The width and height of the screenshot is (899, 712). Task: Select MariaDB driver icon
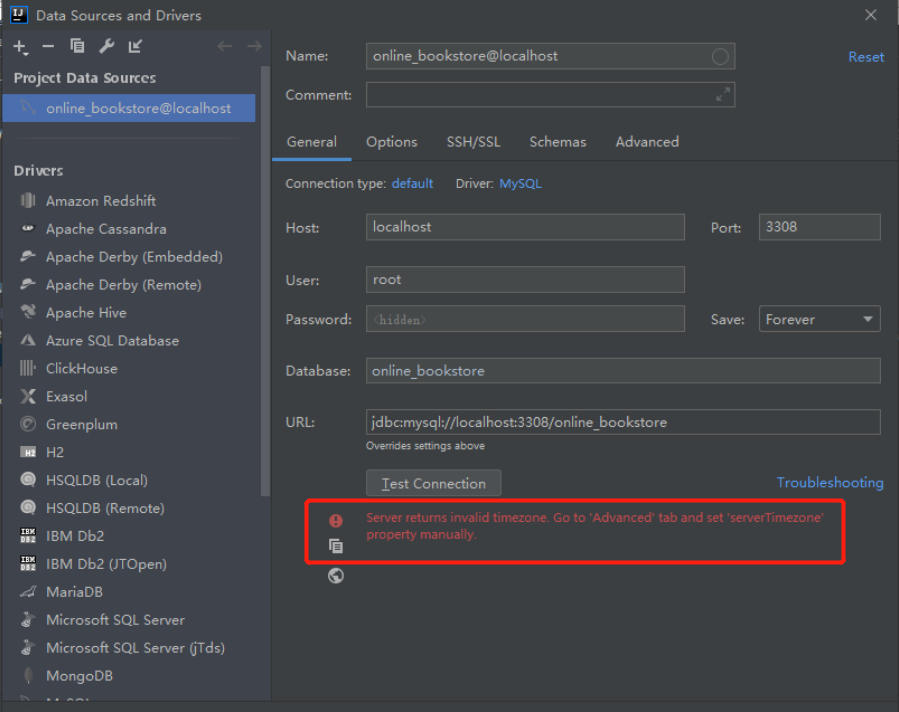(x=28, y=592)
